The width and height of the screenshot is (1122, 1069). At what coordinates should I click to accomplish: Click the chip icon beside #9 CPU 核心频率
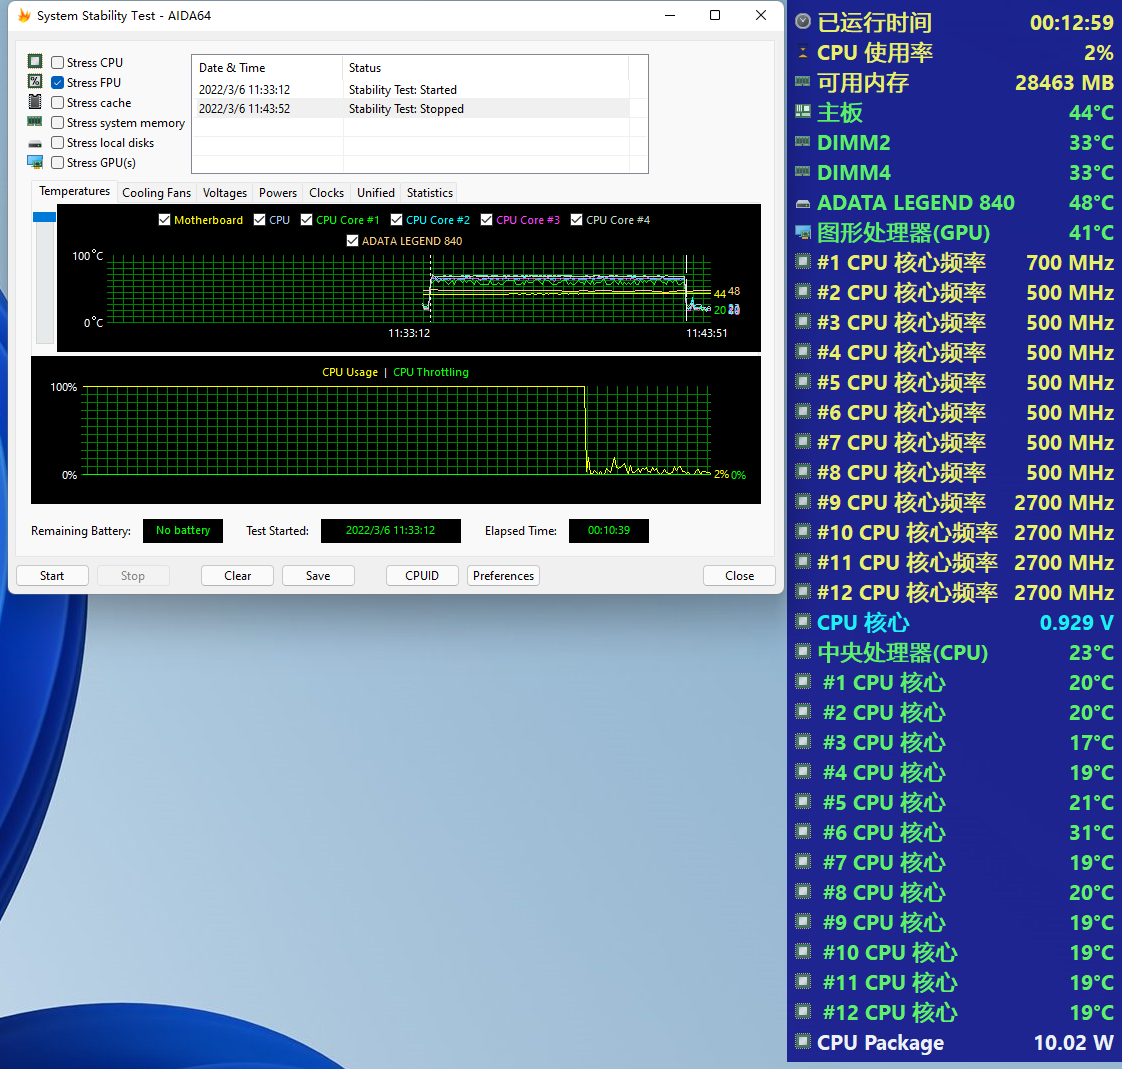(803, 501)
